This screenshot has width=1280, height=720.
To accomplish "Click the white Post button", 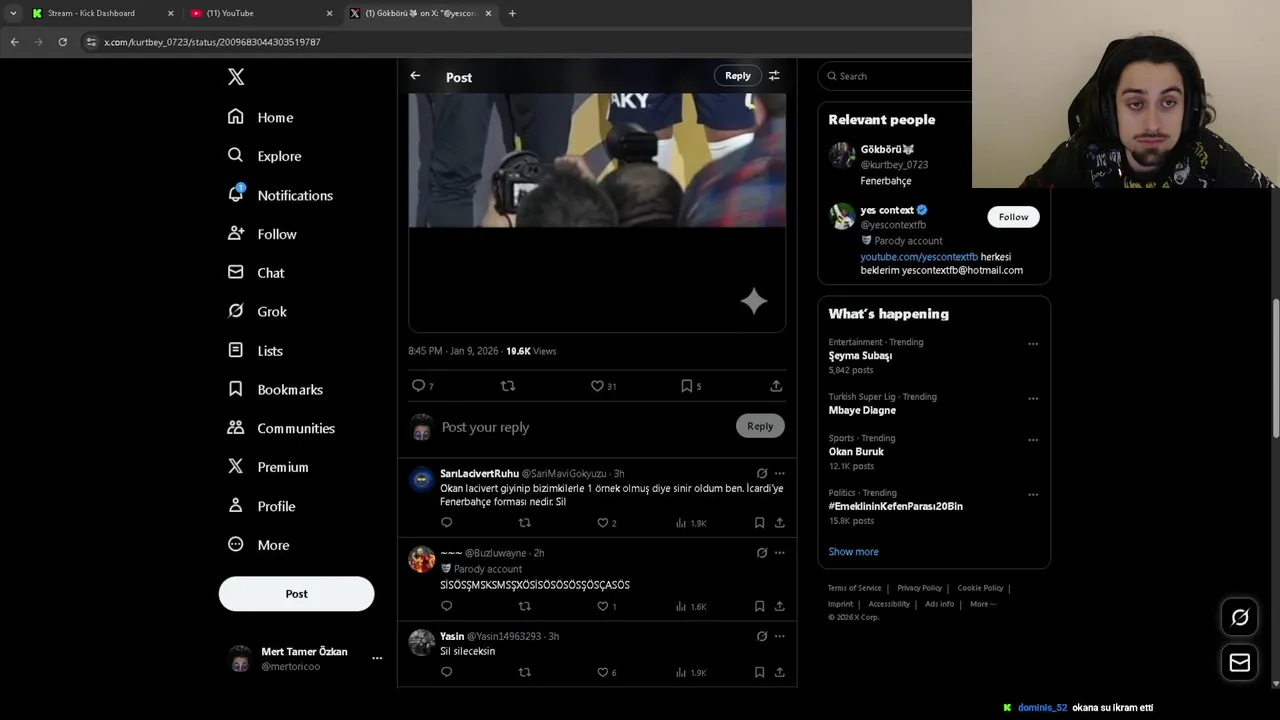I will (296, 594).
